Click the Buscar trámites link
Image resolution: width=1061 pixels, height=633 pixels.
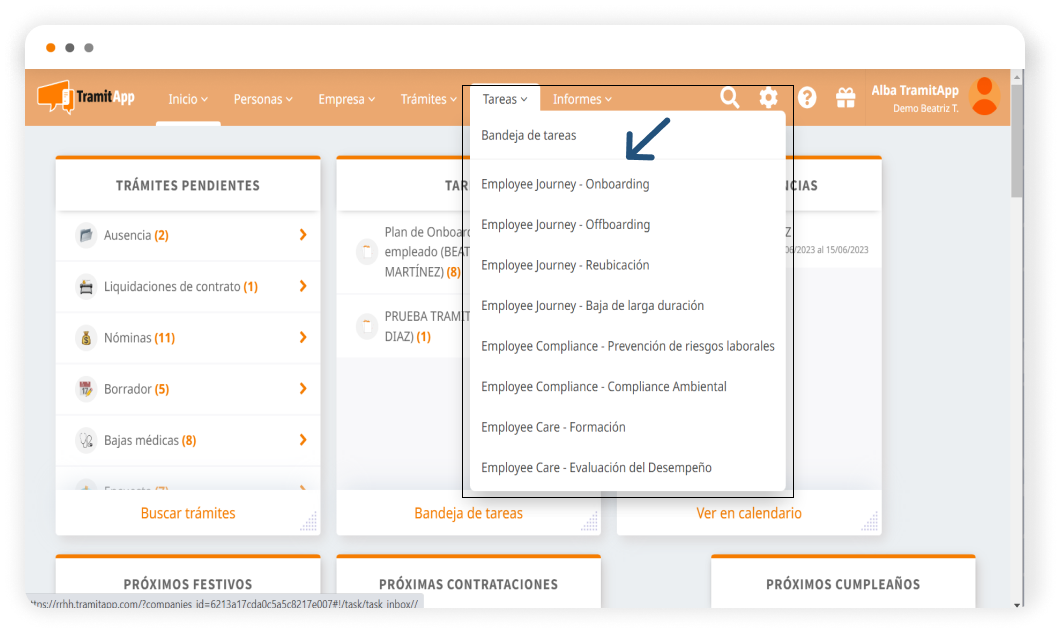[x=188, y=513]
